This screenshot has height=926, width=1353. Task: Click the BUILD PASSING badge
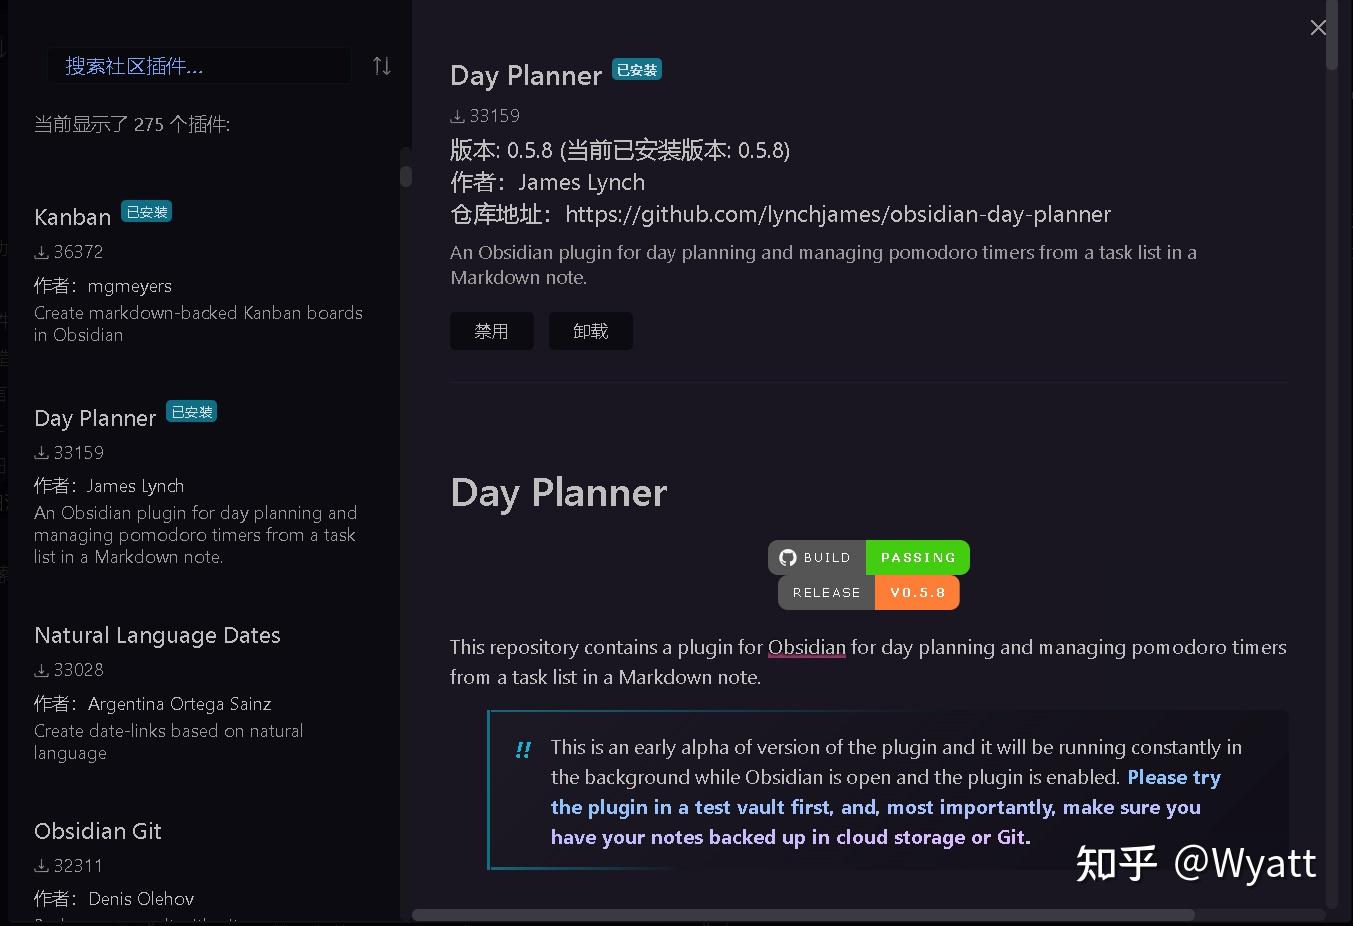(869, 557)
